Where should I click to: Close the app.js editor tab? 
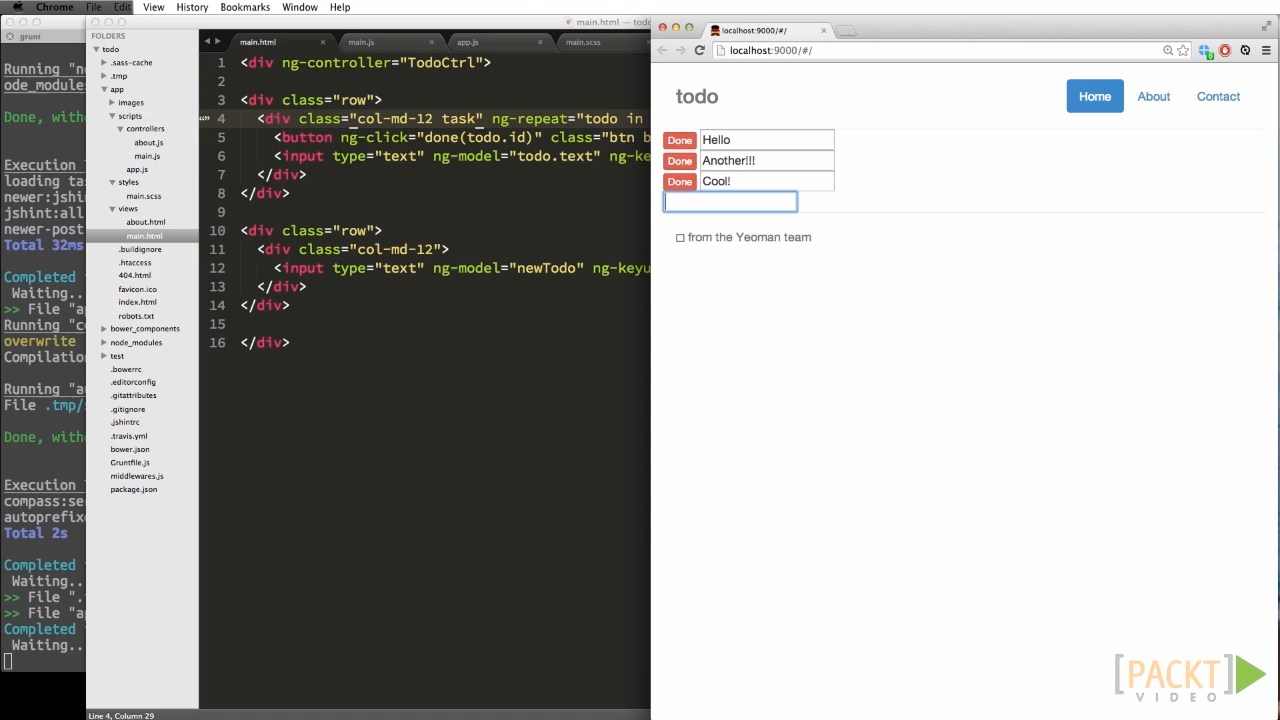(540, 42)
